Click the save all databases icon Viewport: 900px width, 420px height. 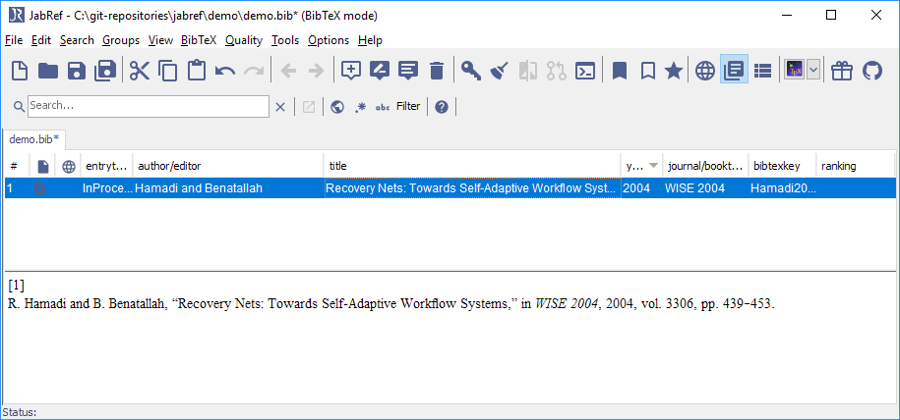click(x=105, y=70)
